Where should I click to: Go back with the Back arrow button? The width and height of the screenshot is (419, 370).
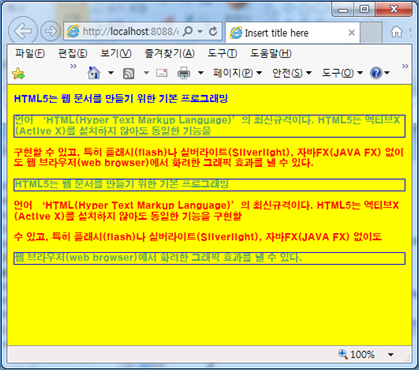click(23, 32)
